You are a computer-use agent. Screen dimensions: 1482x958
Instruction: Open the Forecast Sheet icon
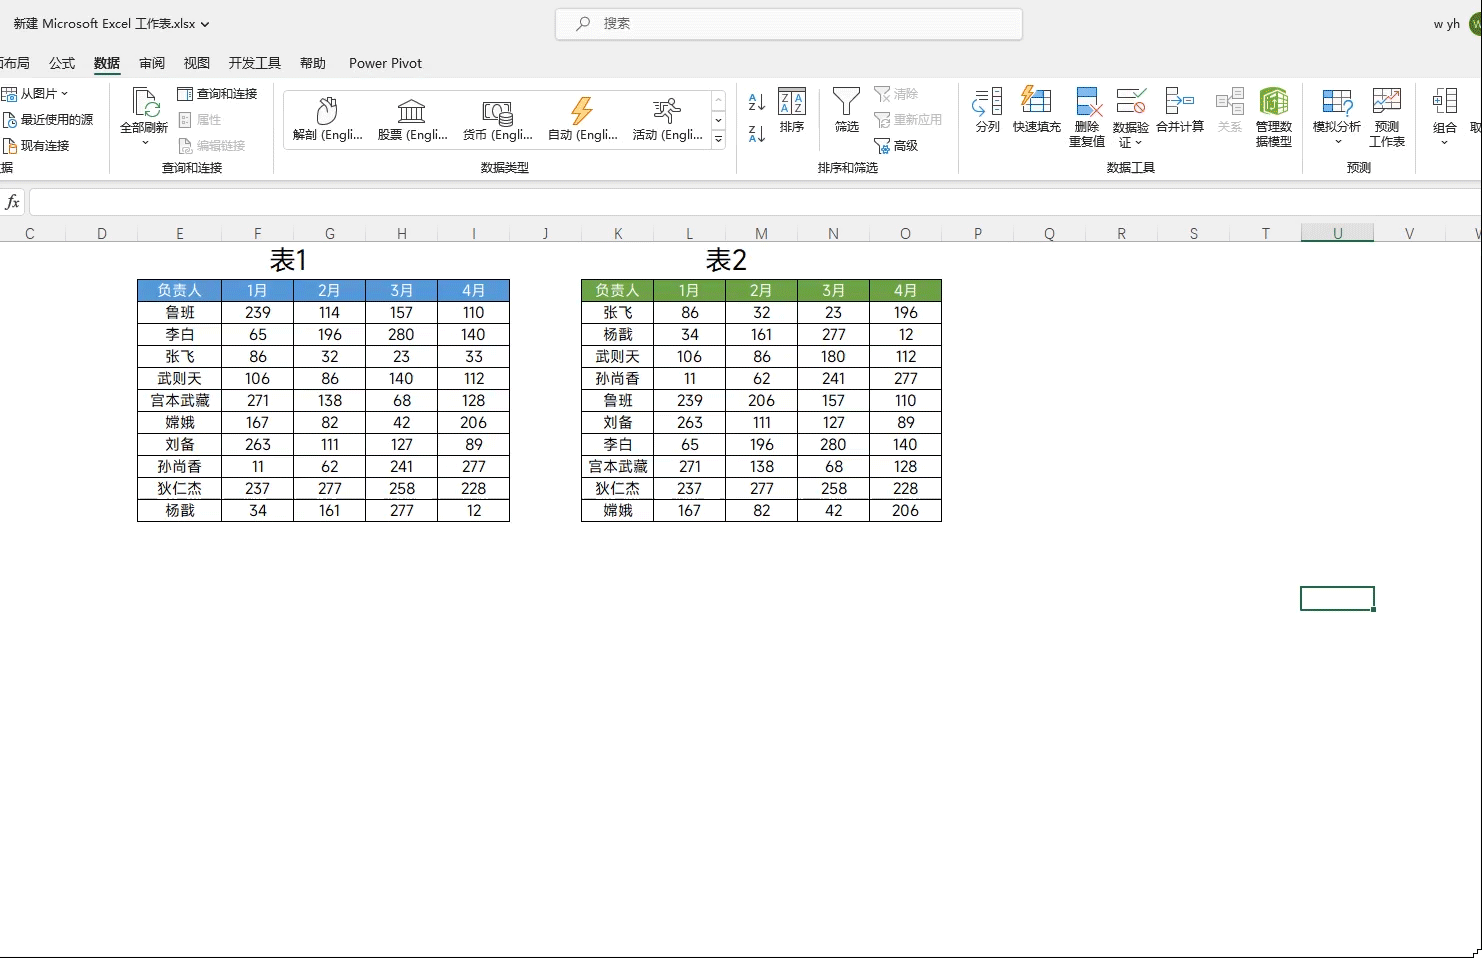tap(1387, 101)
